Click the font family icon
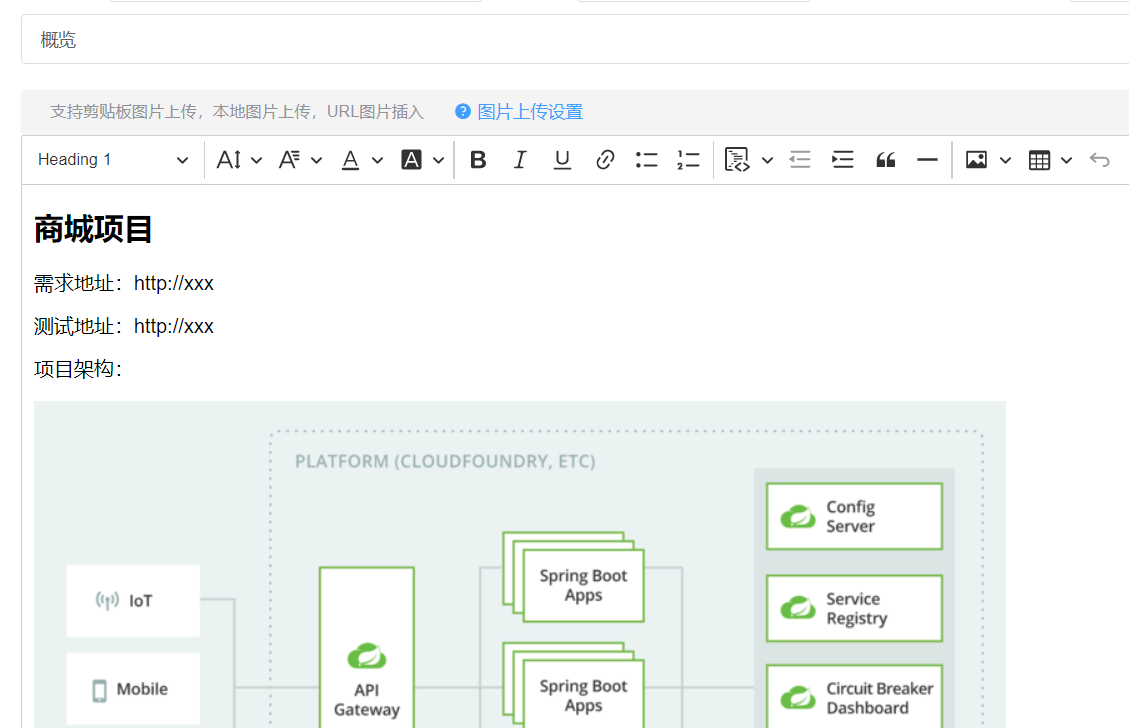Viewport: 1129px width, 728px height. (x=289, y=160)
